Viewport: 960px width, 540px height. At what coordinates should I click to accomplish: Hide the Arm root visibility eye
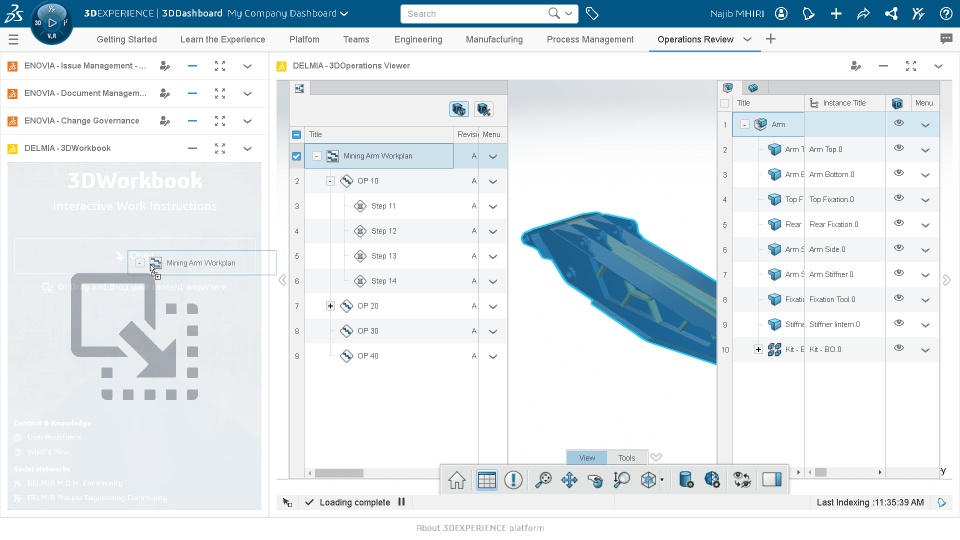(x=899, y=123)
